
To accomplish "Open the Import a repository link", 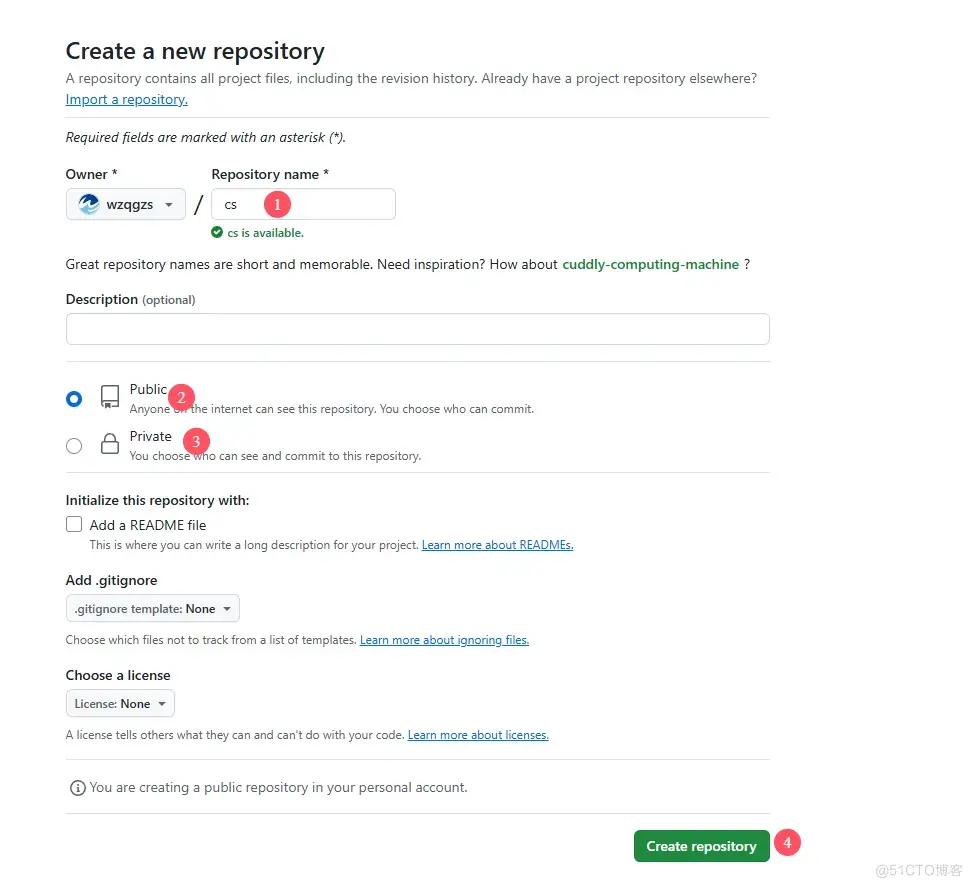I will (127, 100).
